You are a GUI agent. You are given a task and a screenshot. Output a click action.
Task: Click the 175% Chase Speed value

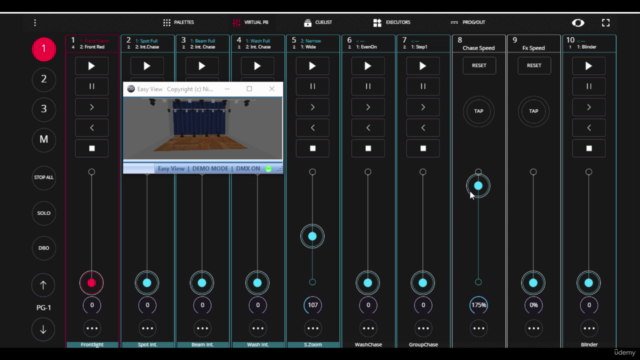click(479, 305)
